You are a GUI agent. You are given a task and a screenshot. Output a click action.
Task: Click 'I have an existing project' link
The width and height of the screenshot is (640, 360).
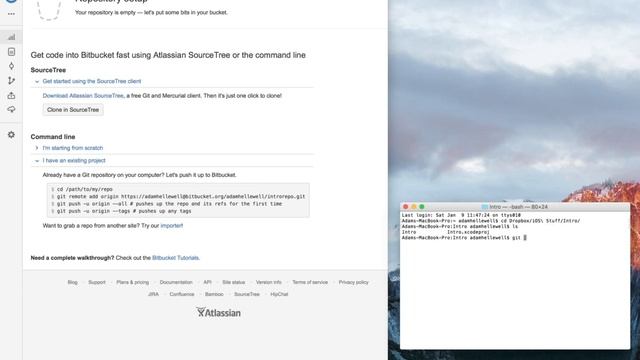click(x=74, y=161)
